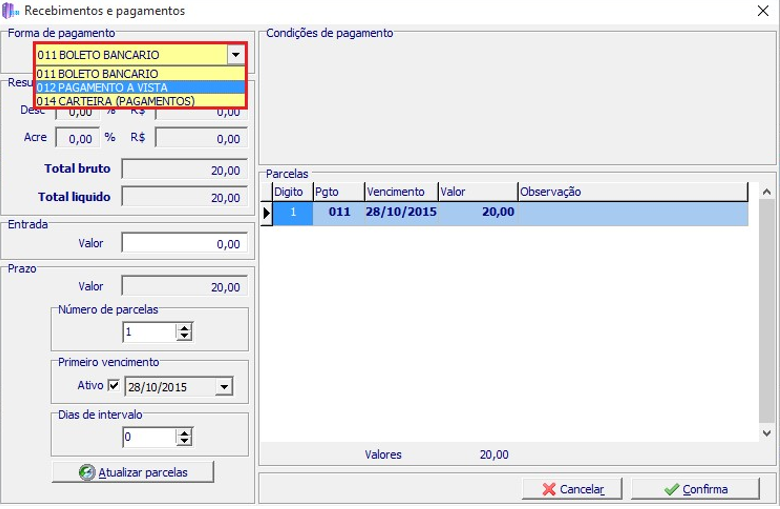The width and height of the screenshot is (780, 509).
Task: Close the Recebimentos e pagamentos window
Action: point(763,10)
